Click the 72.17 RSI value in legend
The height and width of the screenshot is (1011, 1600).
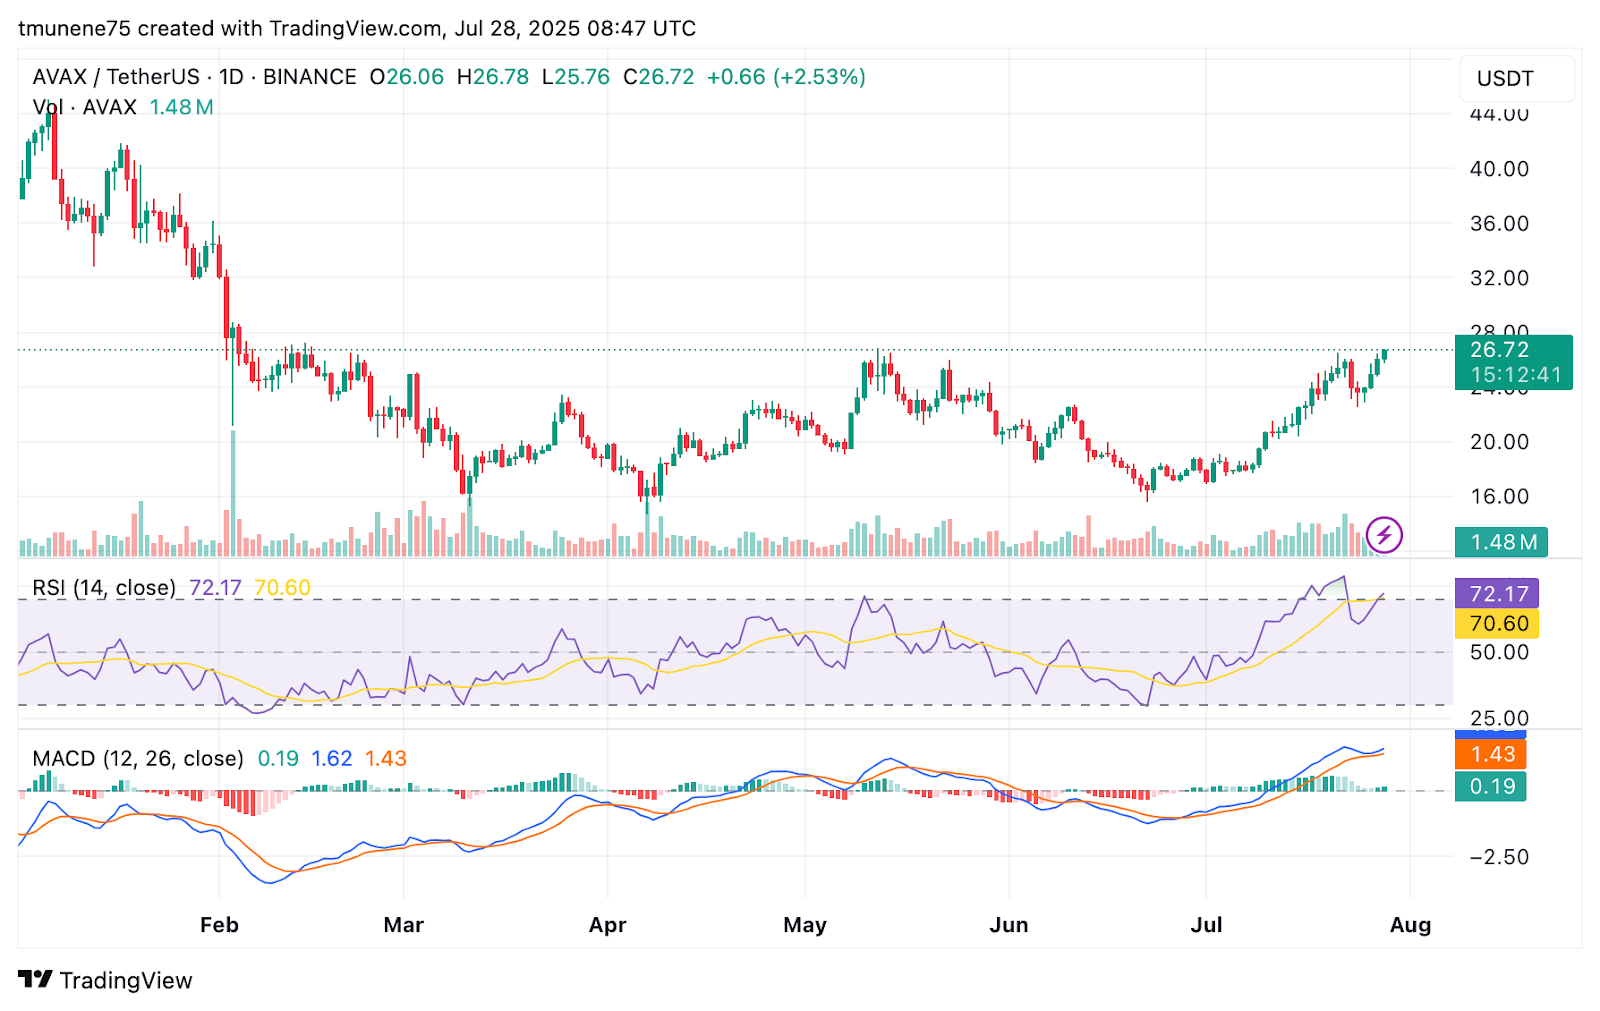[x=216, y=588]
